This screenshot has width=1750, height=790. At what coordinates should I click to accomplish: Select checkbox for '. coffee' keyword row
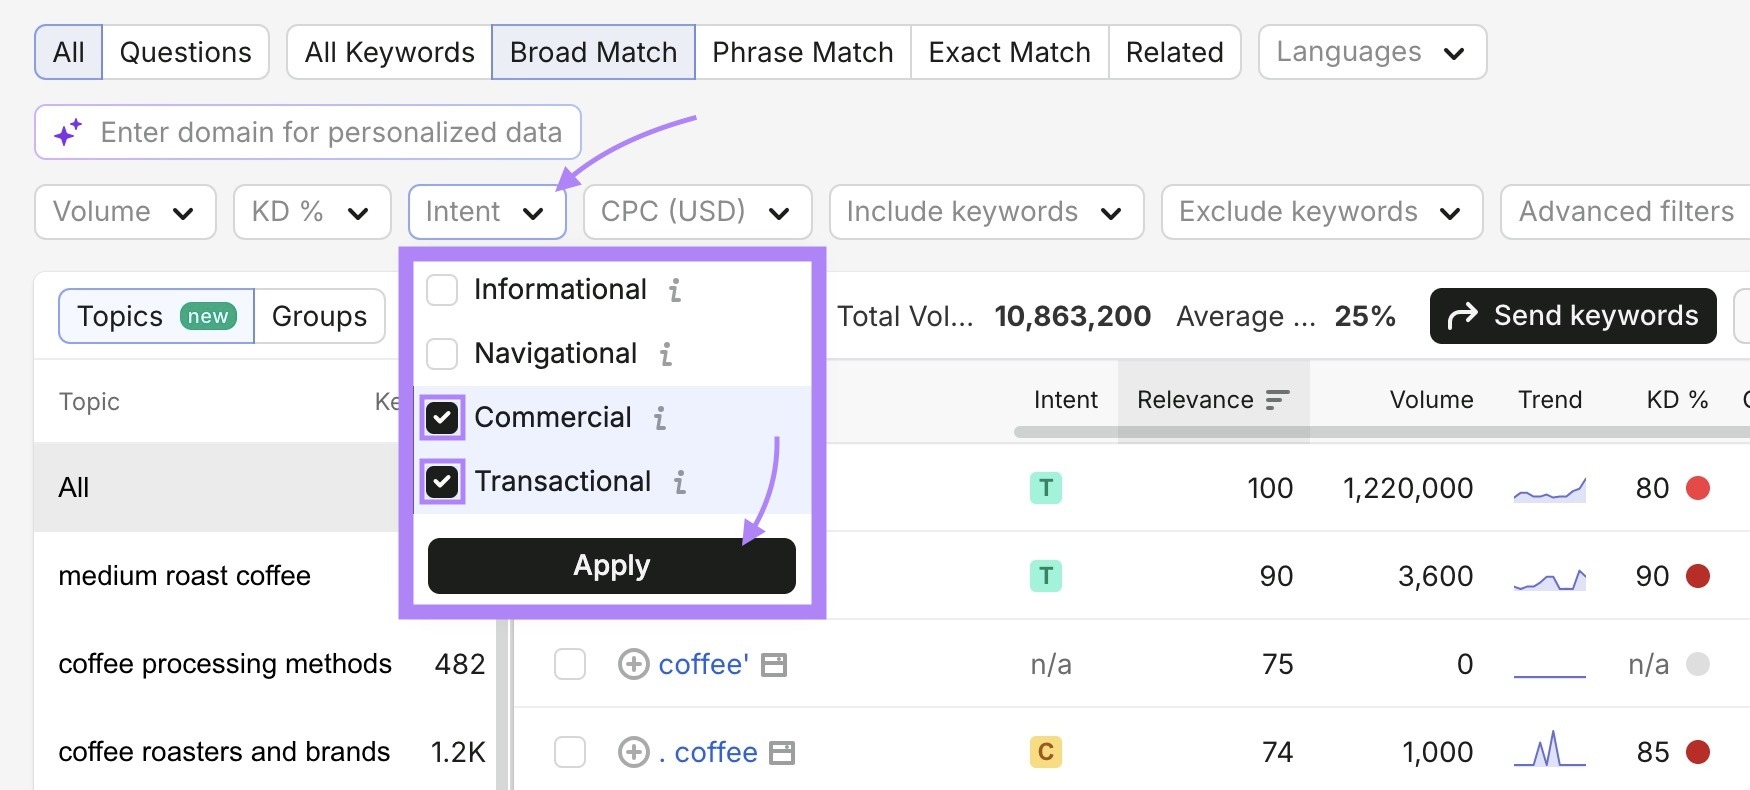click(x=570, y=752)
